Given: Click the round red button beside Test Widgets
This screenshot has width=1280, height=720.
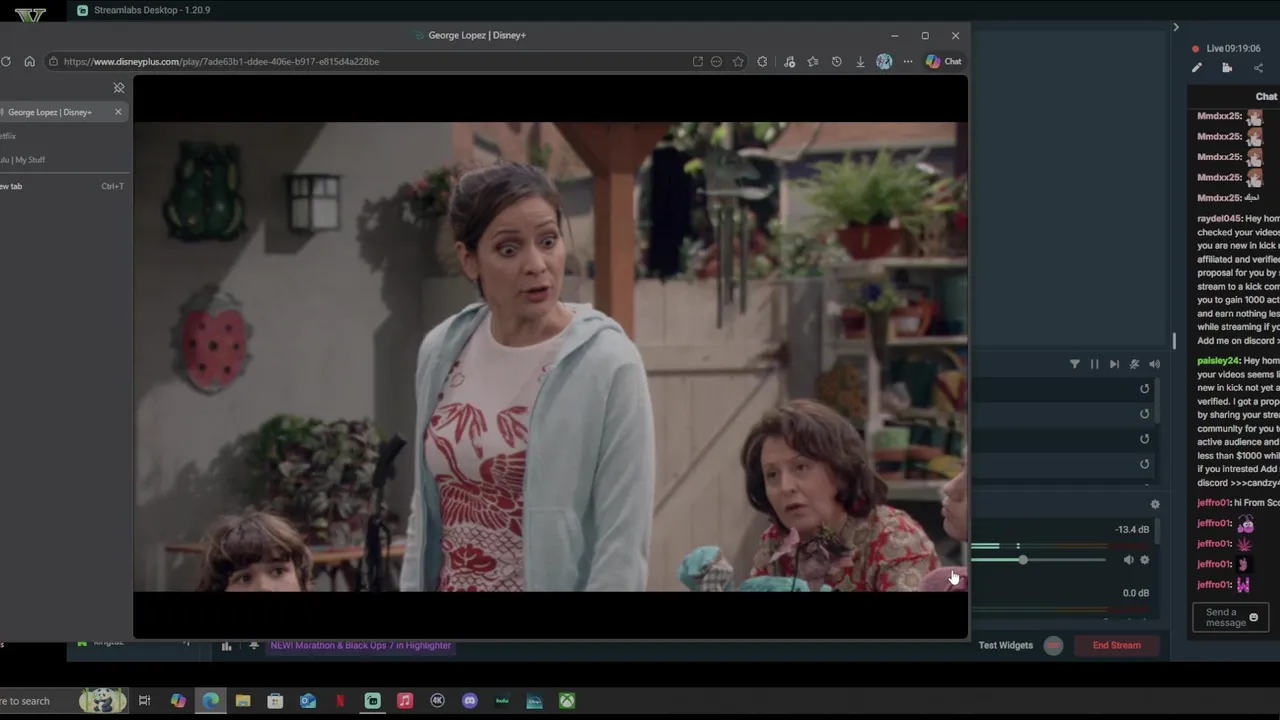Looking at the screenshot, I should (1053, 646).
